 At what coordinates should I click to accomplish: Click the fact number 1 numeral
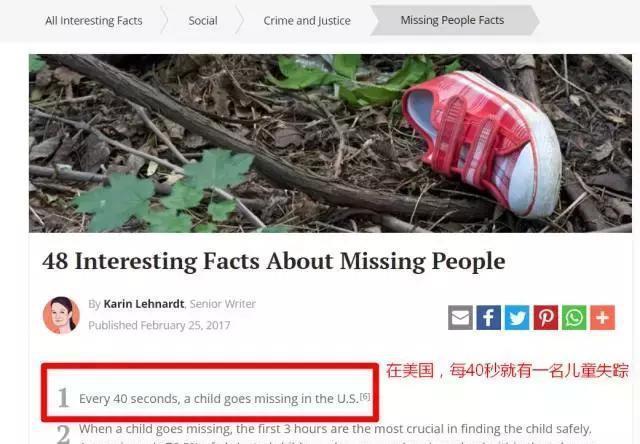tap(63, 397)
